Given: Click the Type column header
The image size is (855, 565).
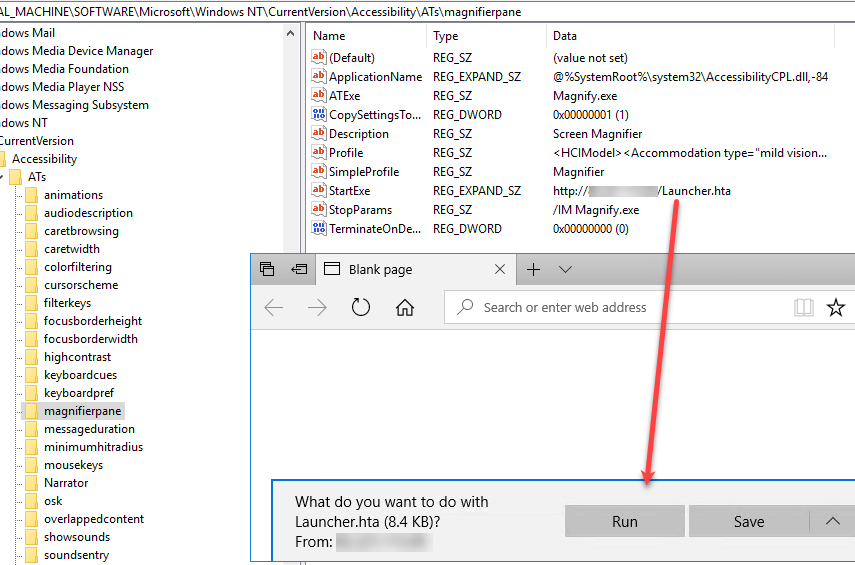Looking at the screenshot, I should point(445,36).
